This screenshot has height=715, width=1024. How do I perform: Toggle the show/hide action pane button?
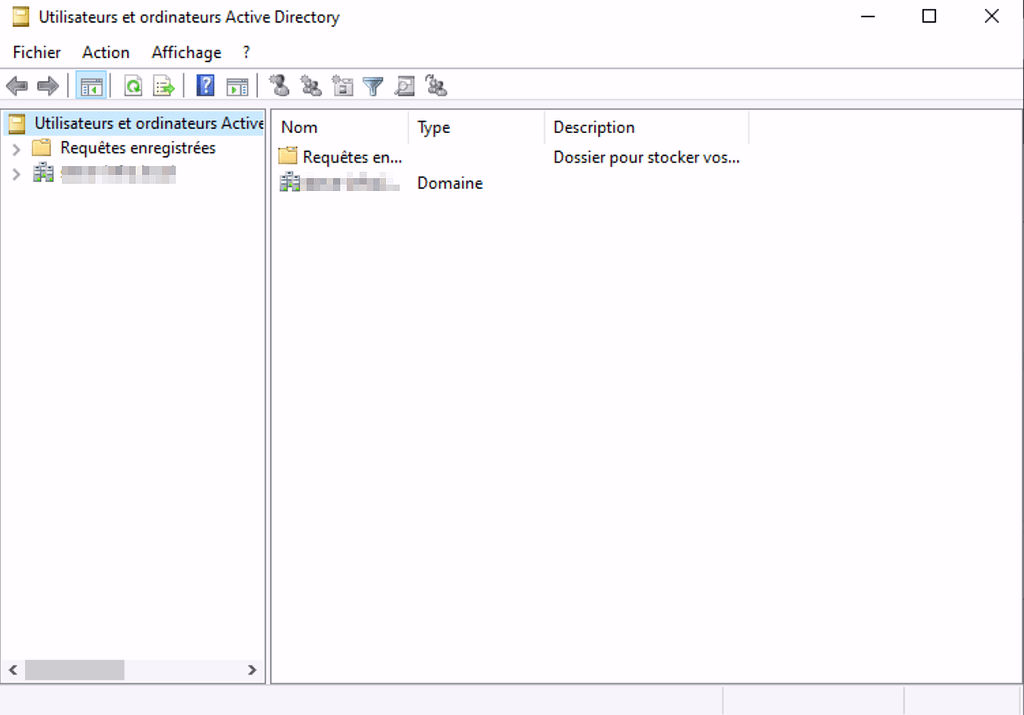point(237,87)
